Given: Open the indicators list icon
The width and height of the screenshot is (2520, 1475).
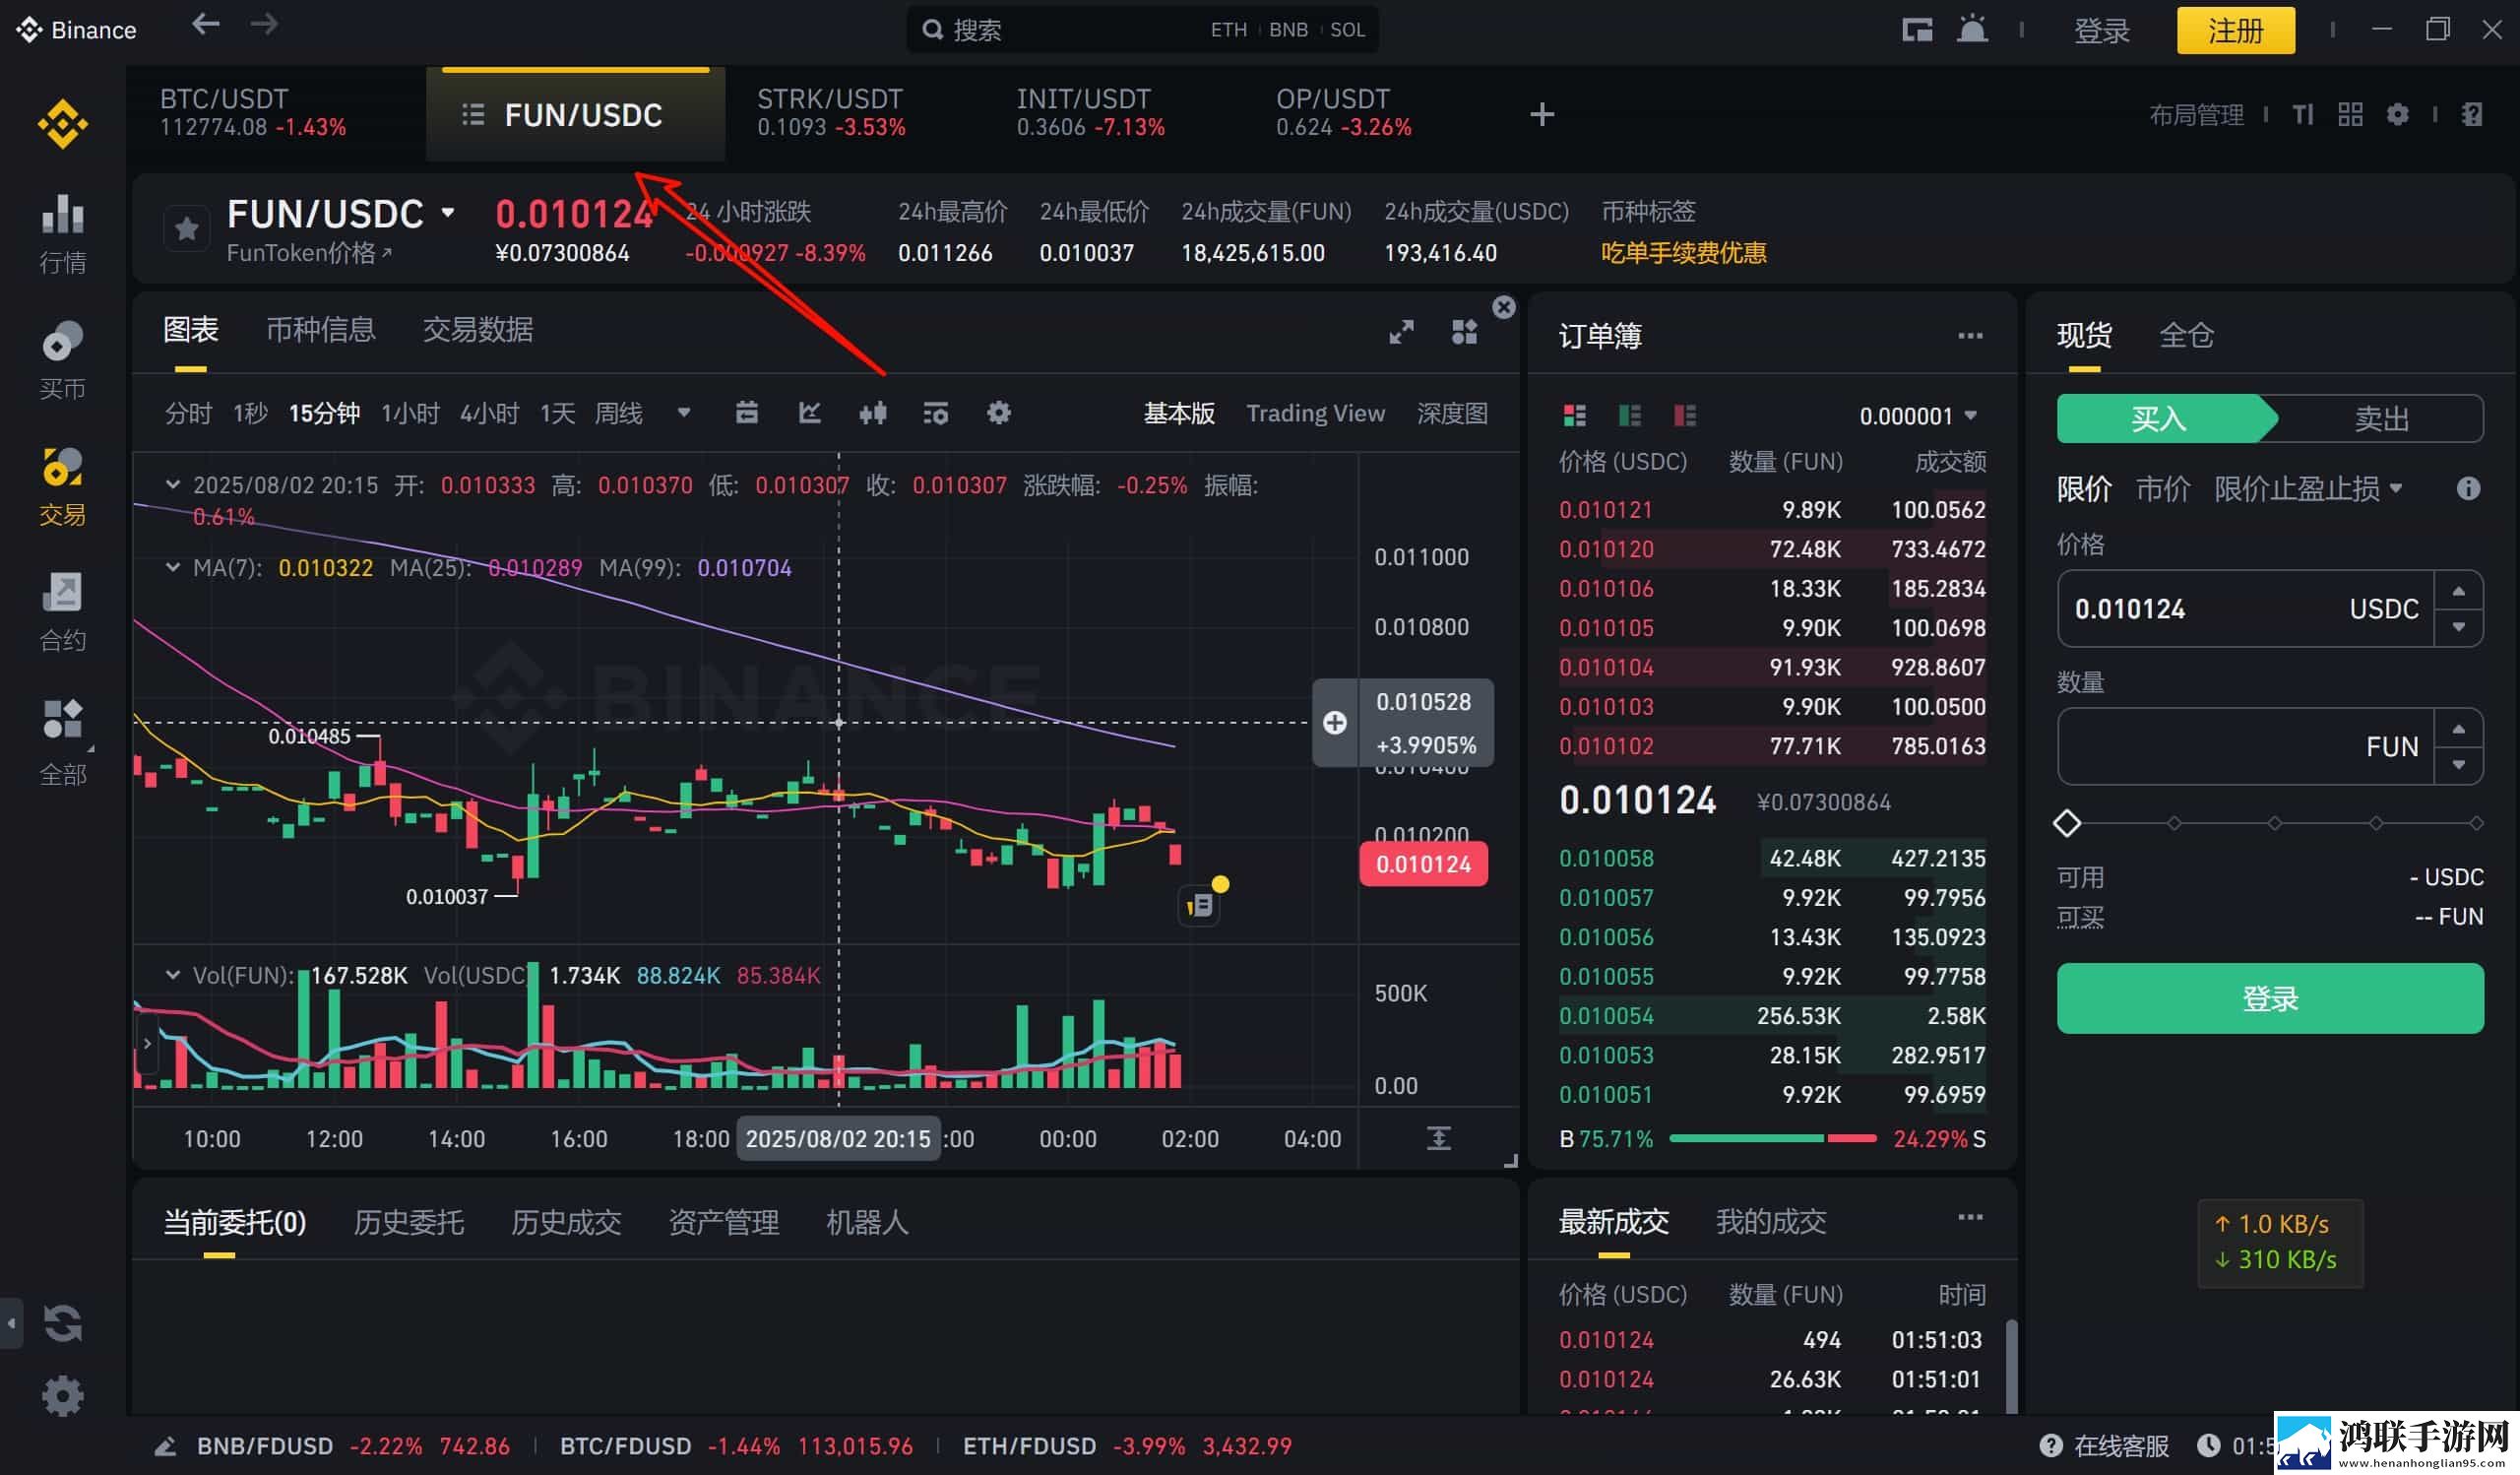Looking at the screenshot, I should (x=936, y=413).
